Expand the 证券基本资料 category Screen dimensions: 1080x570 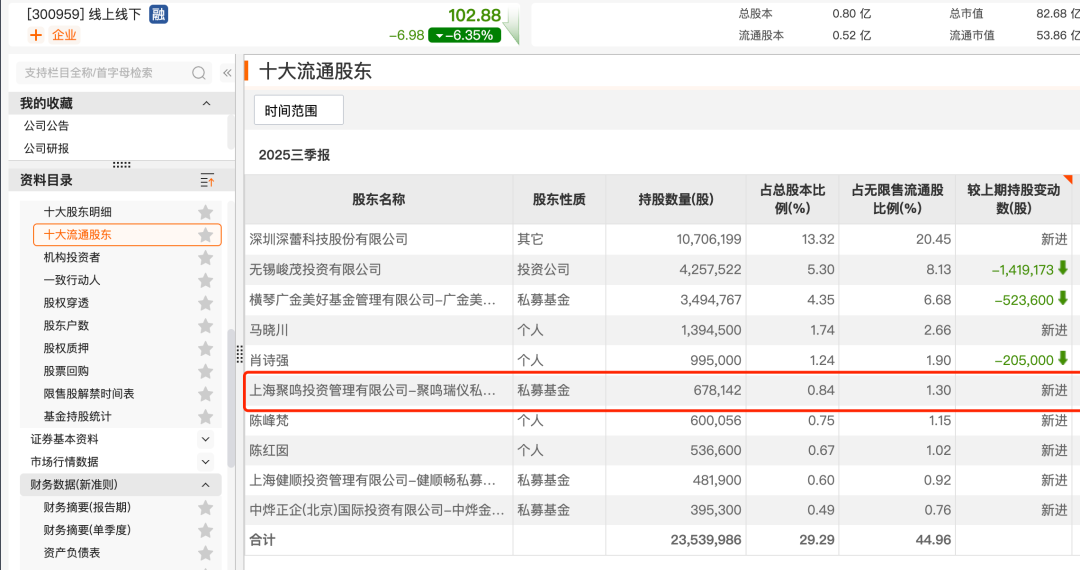click(205, 439)
